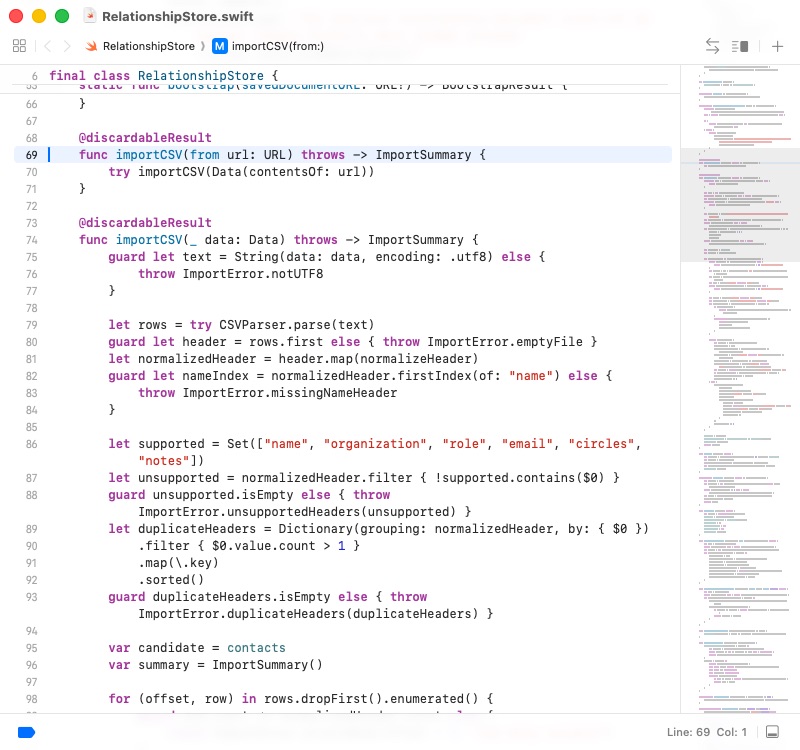Click line number 69 in the gutter
Image resolution: width=800 pixels, height=750 pixels.
tap(32, 155)
